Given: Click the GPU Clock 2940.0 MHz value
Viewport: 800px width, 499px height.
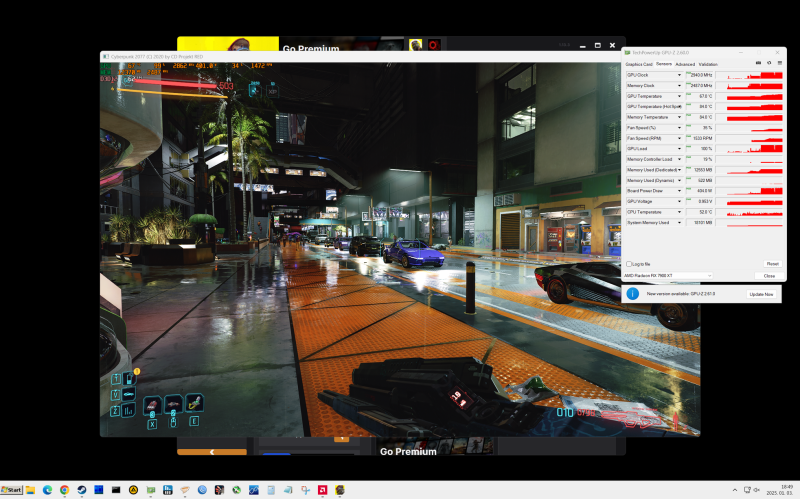Looking at the screenshot, I should (699, 75).
